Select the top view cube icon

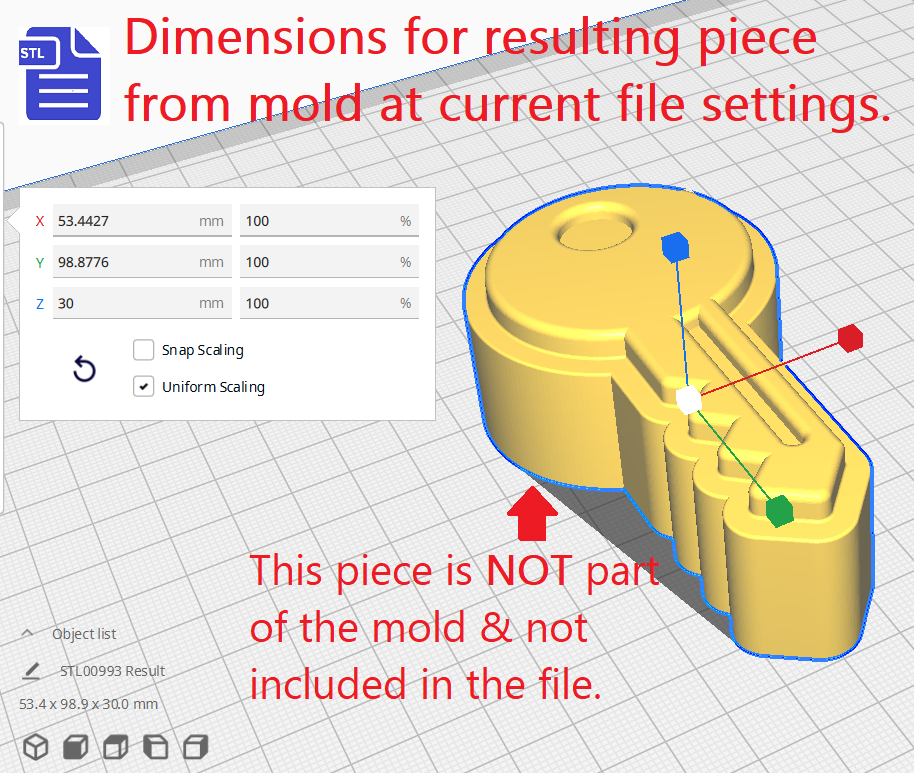116,747
